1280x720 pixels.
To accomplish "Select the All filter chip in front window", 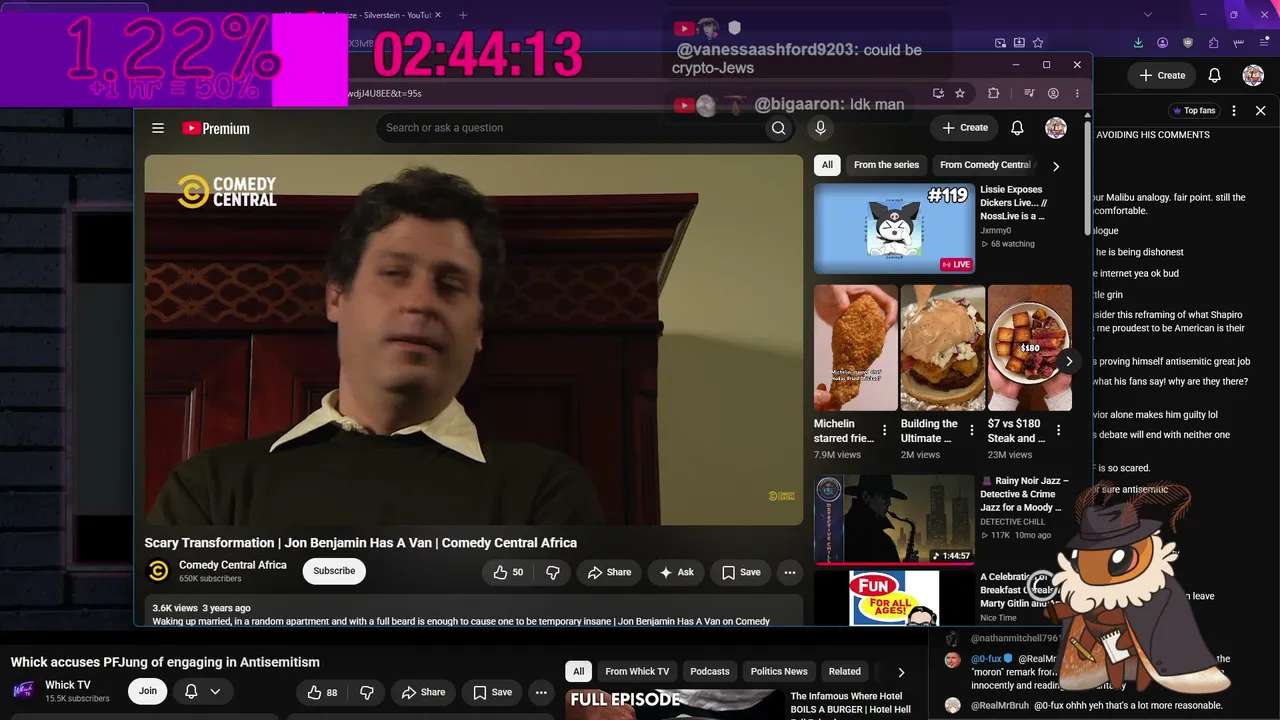I will coord(827,165).
